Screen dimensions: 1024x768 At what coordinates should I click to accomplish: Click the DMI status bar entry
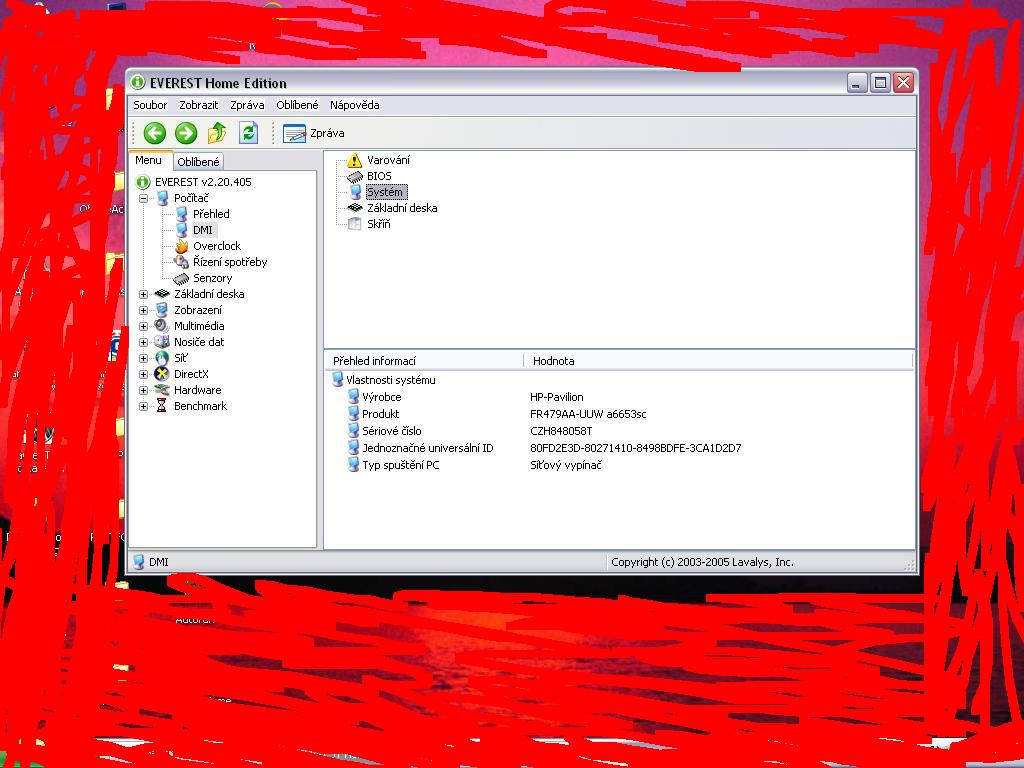point(158,562)
